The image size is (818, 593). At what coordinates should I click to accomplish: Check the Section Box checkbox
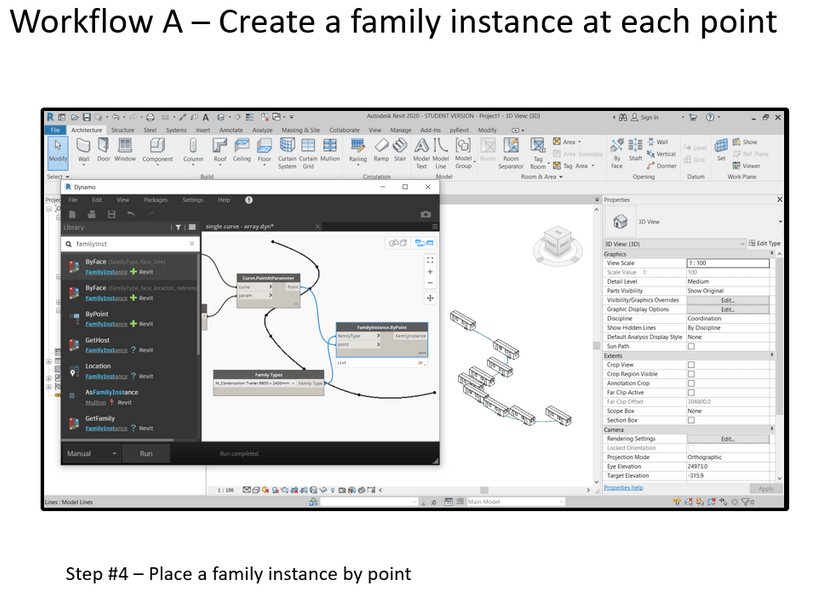[691, 420]
